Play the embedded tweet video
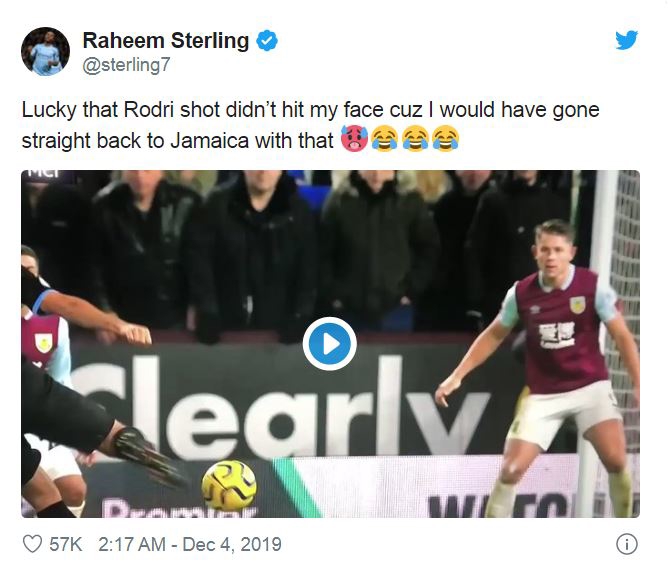The height and width of the screenshot is (569, 668). click(330, 344)
